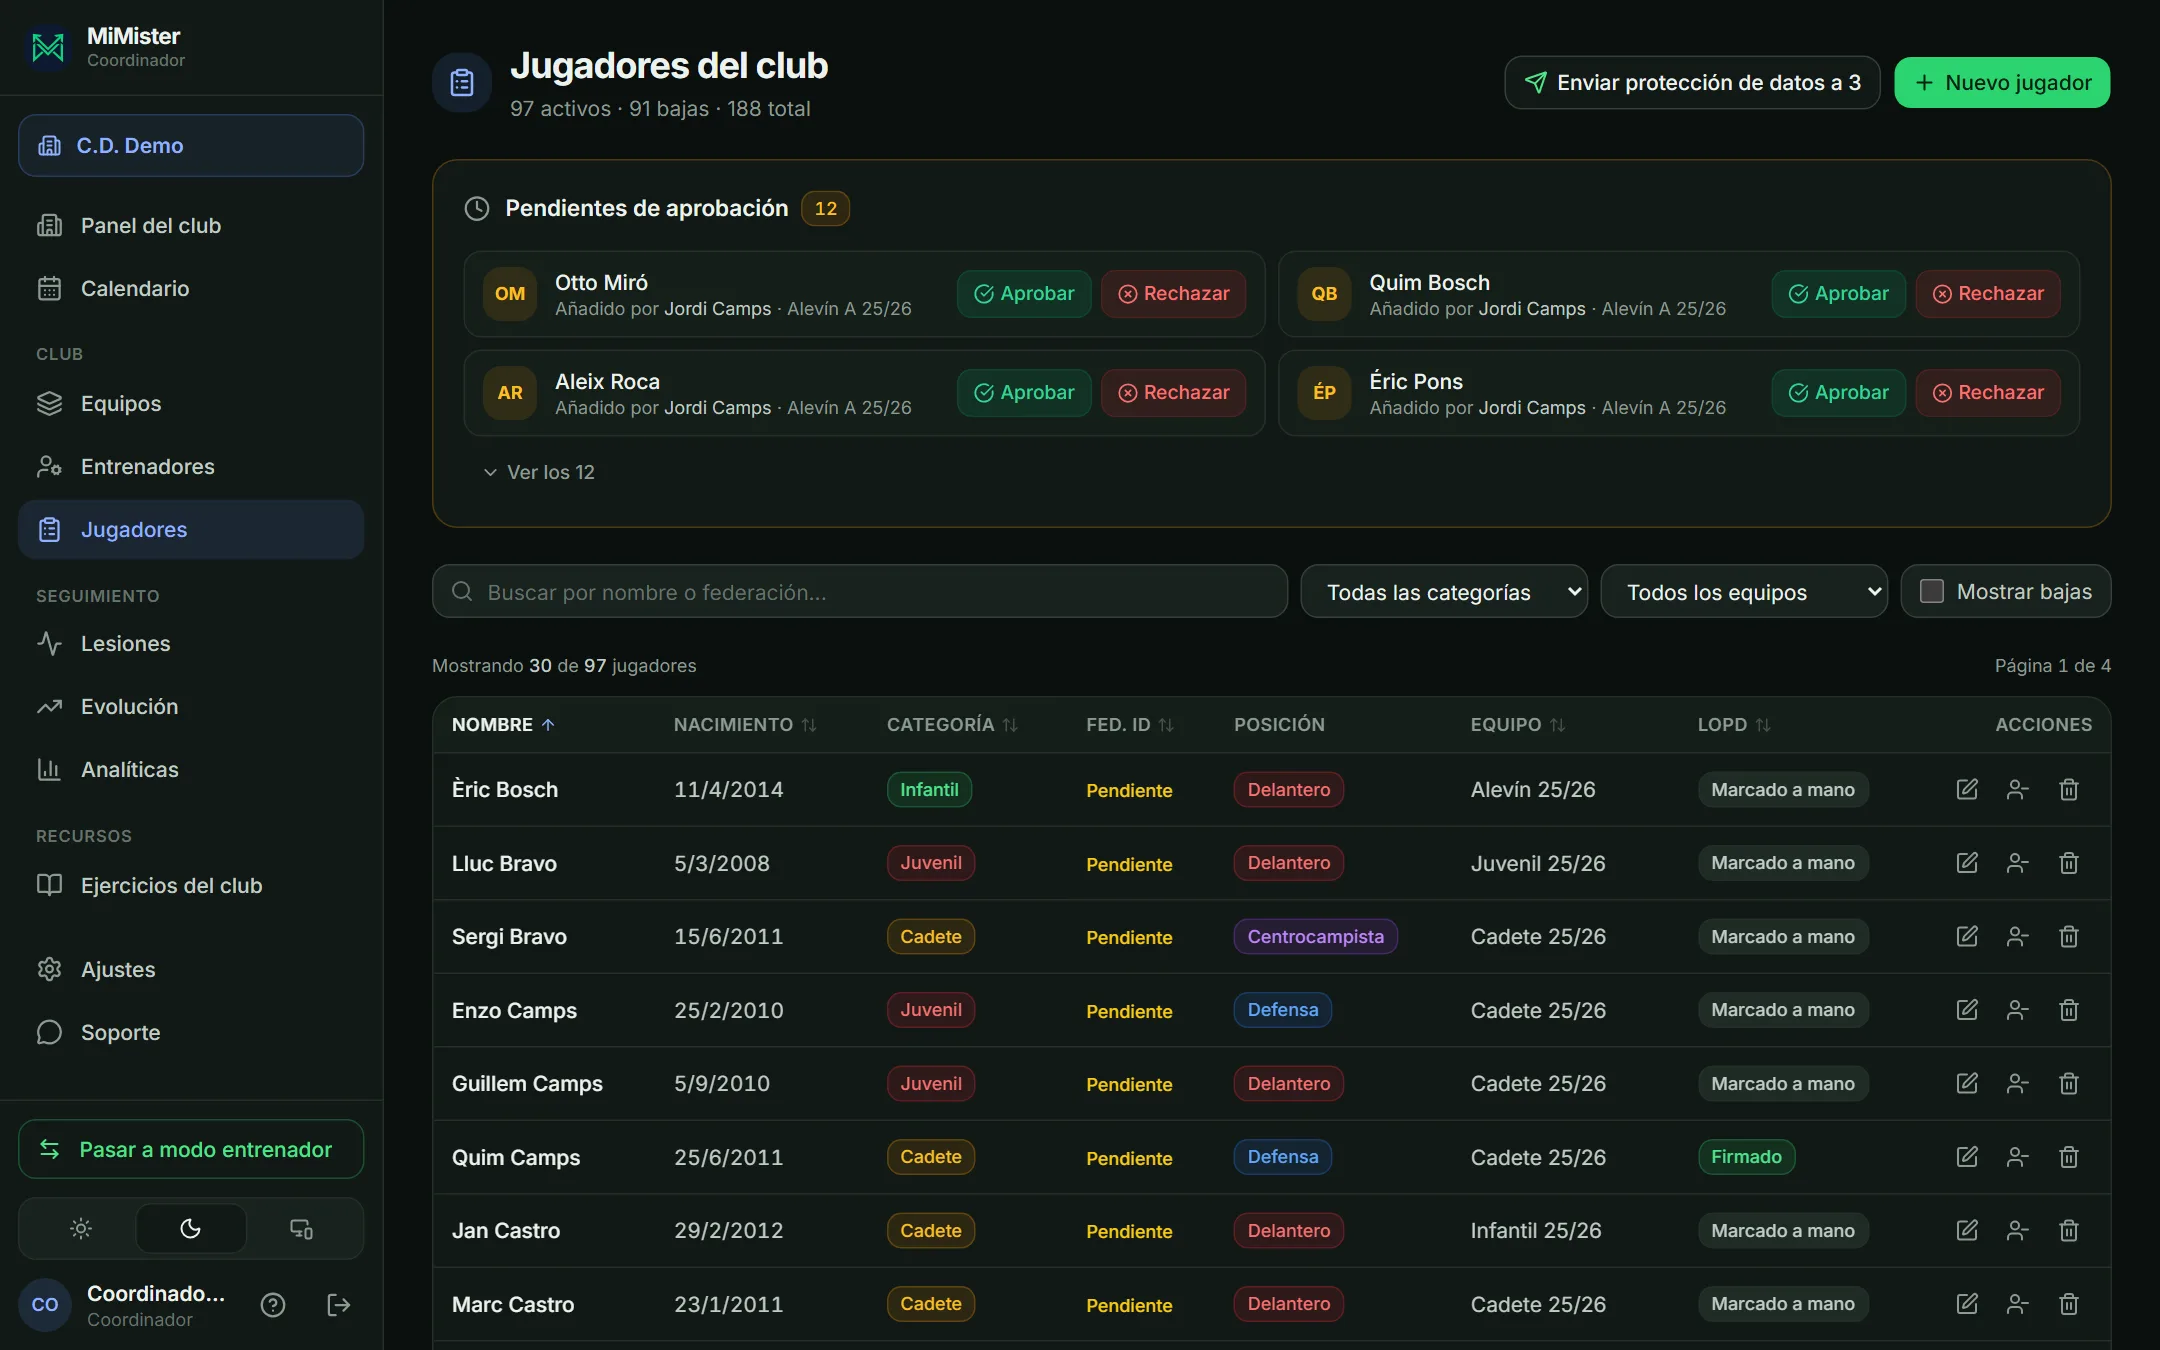Viewport: 2160px width, 1350px height.
Task: Open help question mark icon
Action: [x=273, y=1305]
